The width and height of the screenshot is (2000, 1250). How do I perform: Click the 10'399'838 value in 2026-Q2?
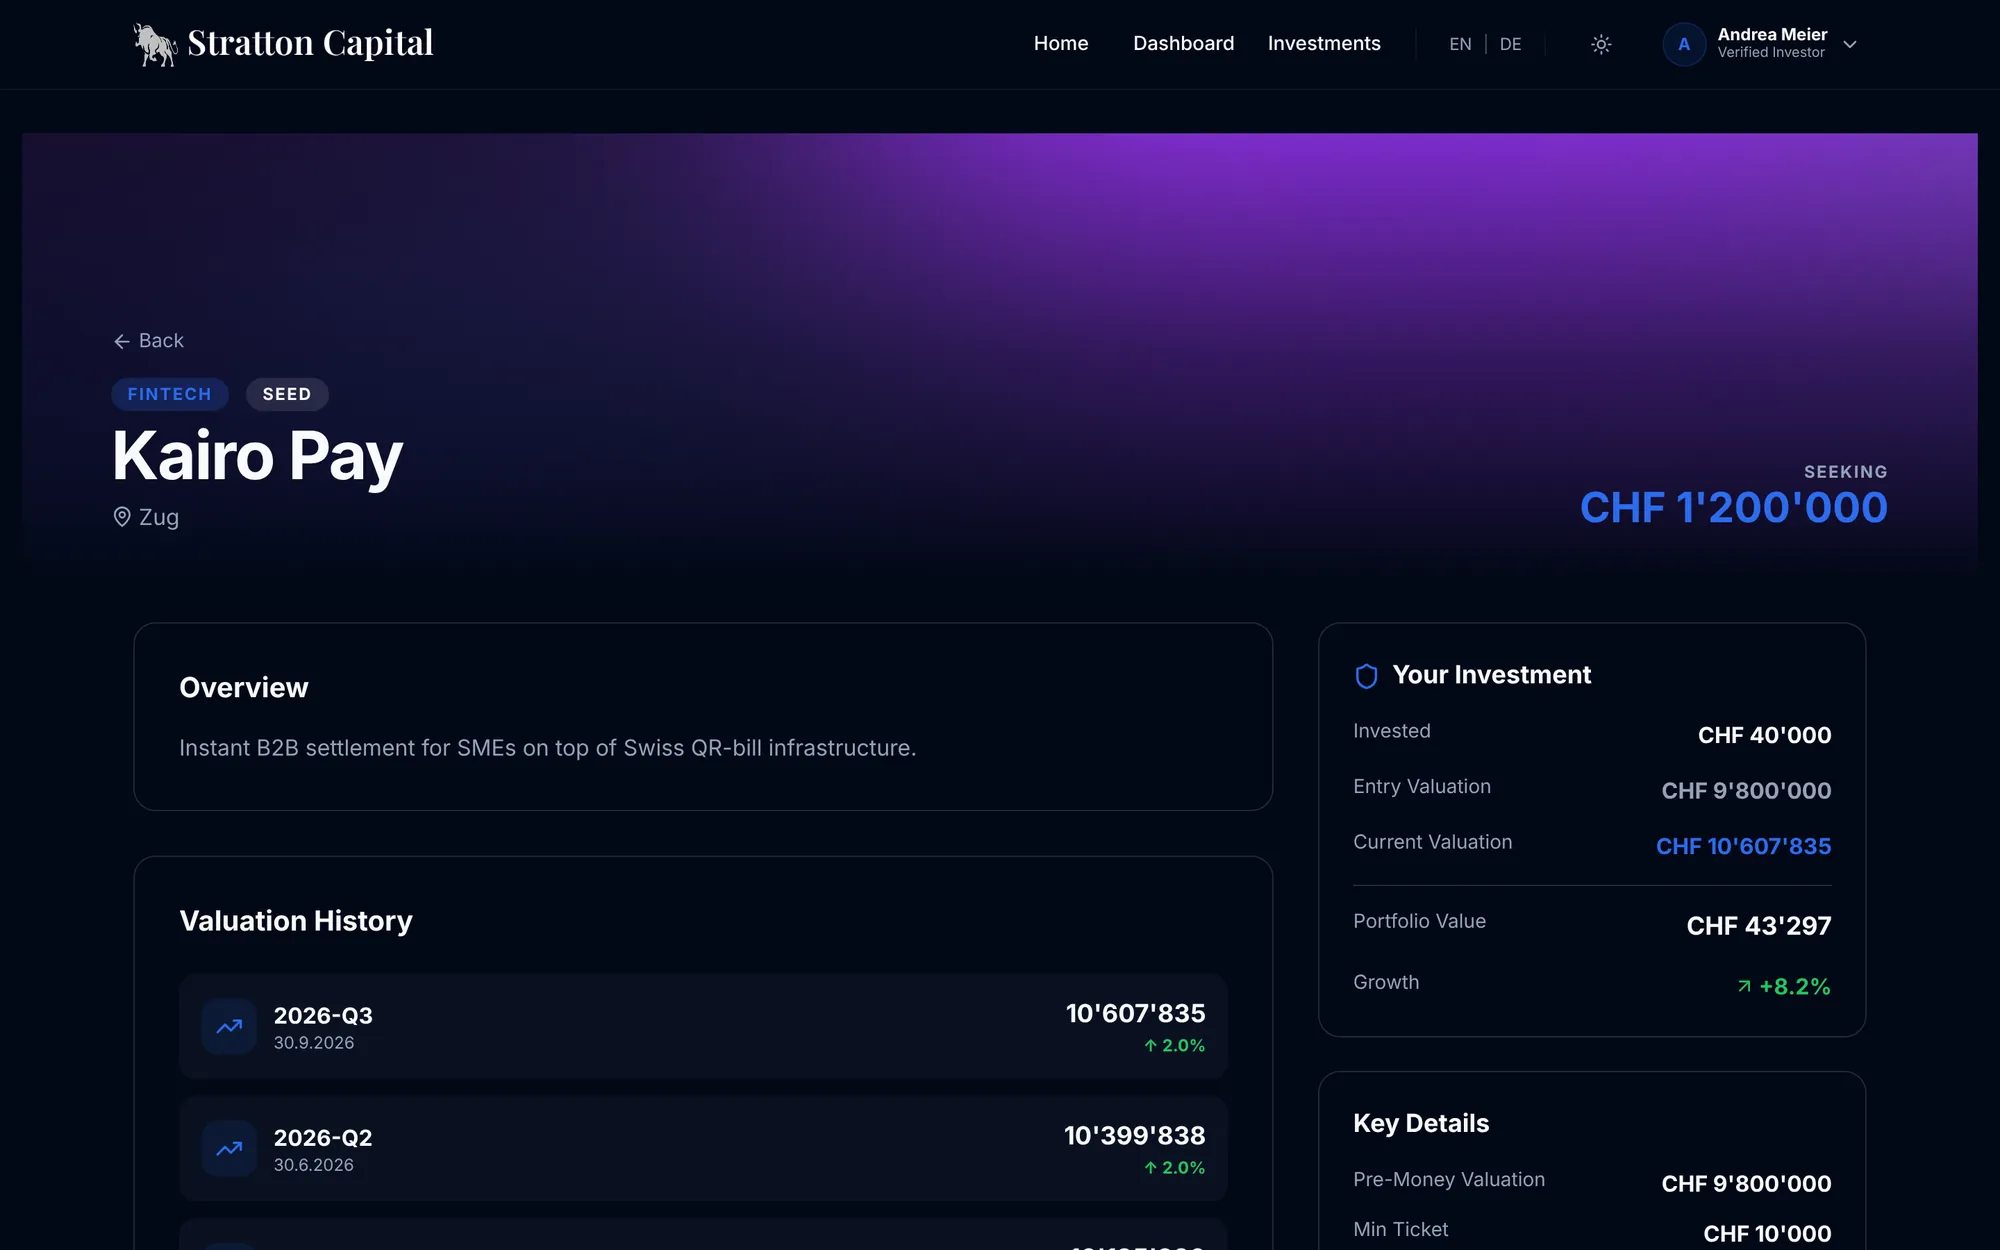coord(1134,1135)
